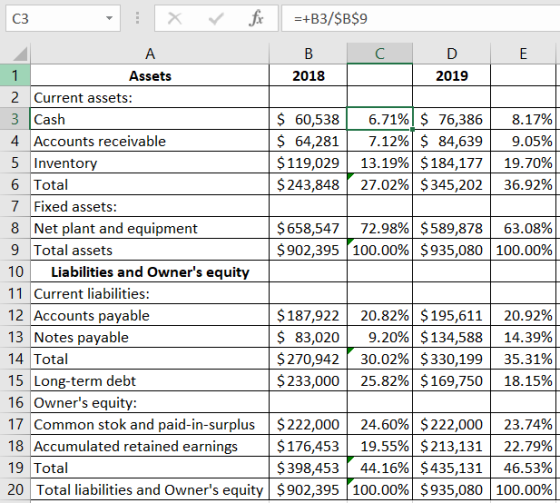Viewport: 560px width, 503px height.
Task: Select 'Accounts receivable' label cell
Action: (x=150, y=141)
